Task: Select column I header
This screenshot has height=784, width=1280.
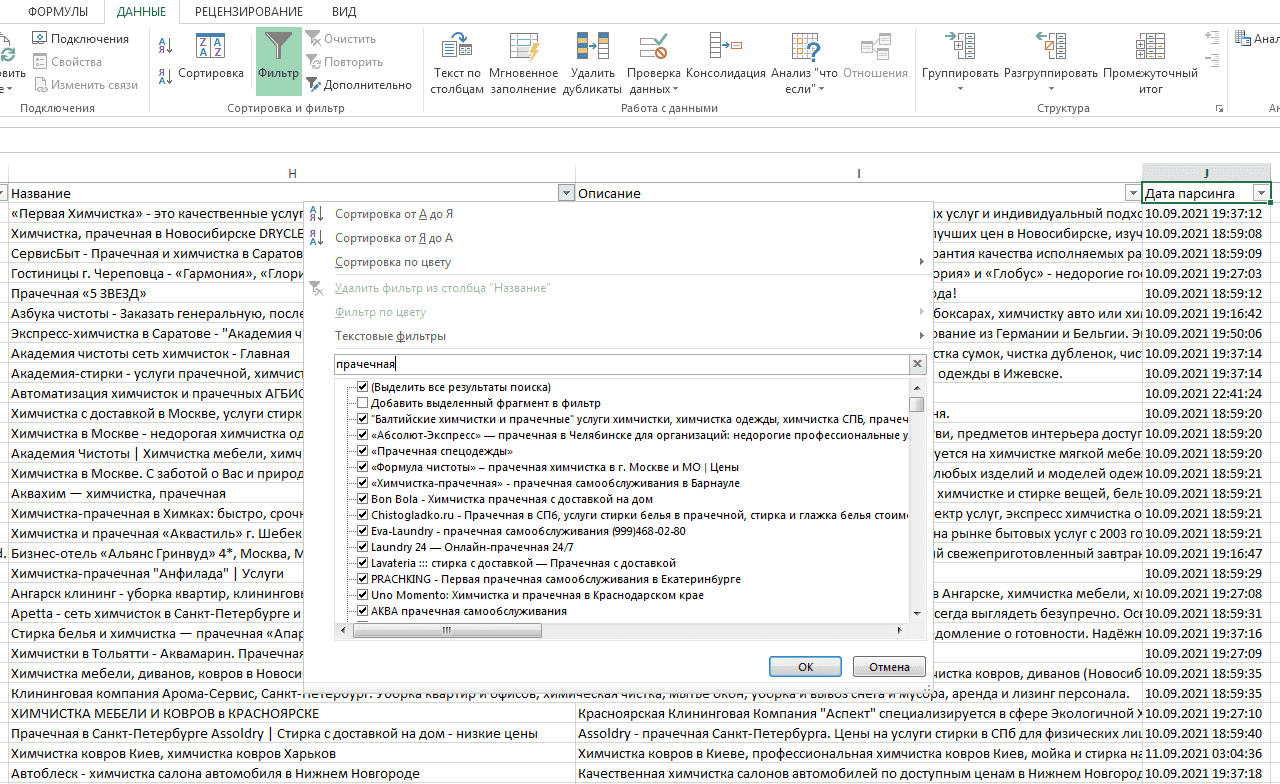Action: 859,173
